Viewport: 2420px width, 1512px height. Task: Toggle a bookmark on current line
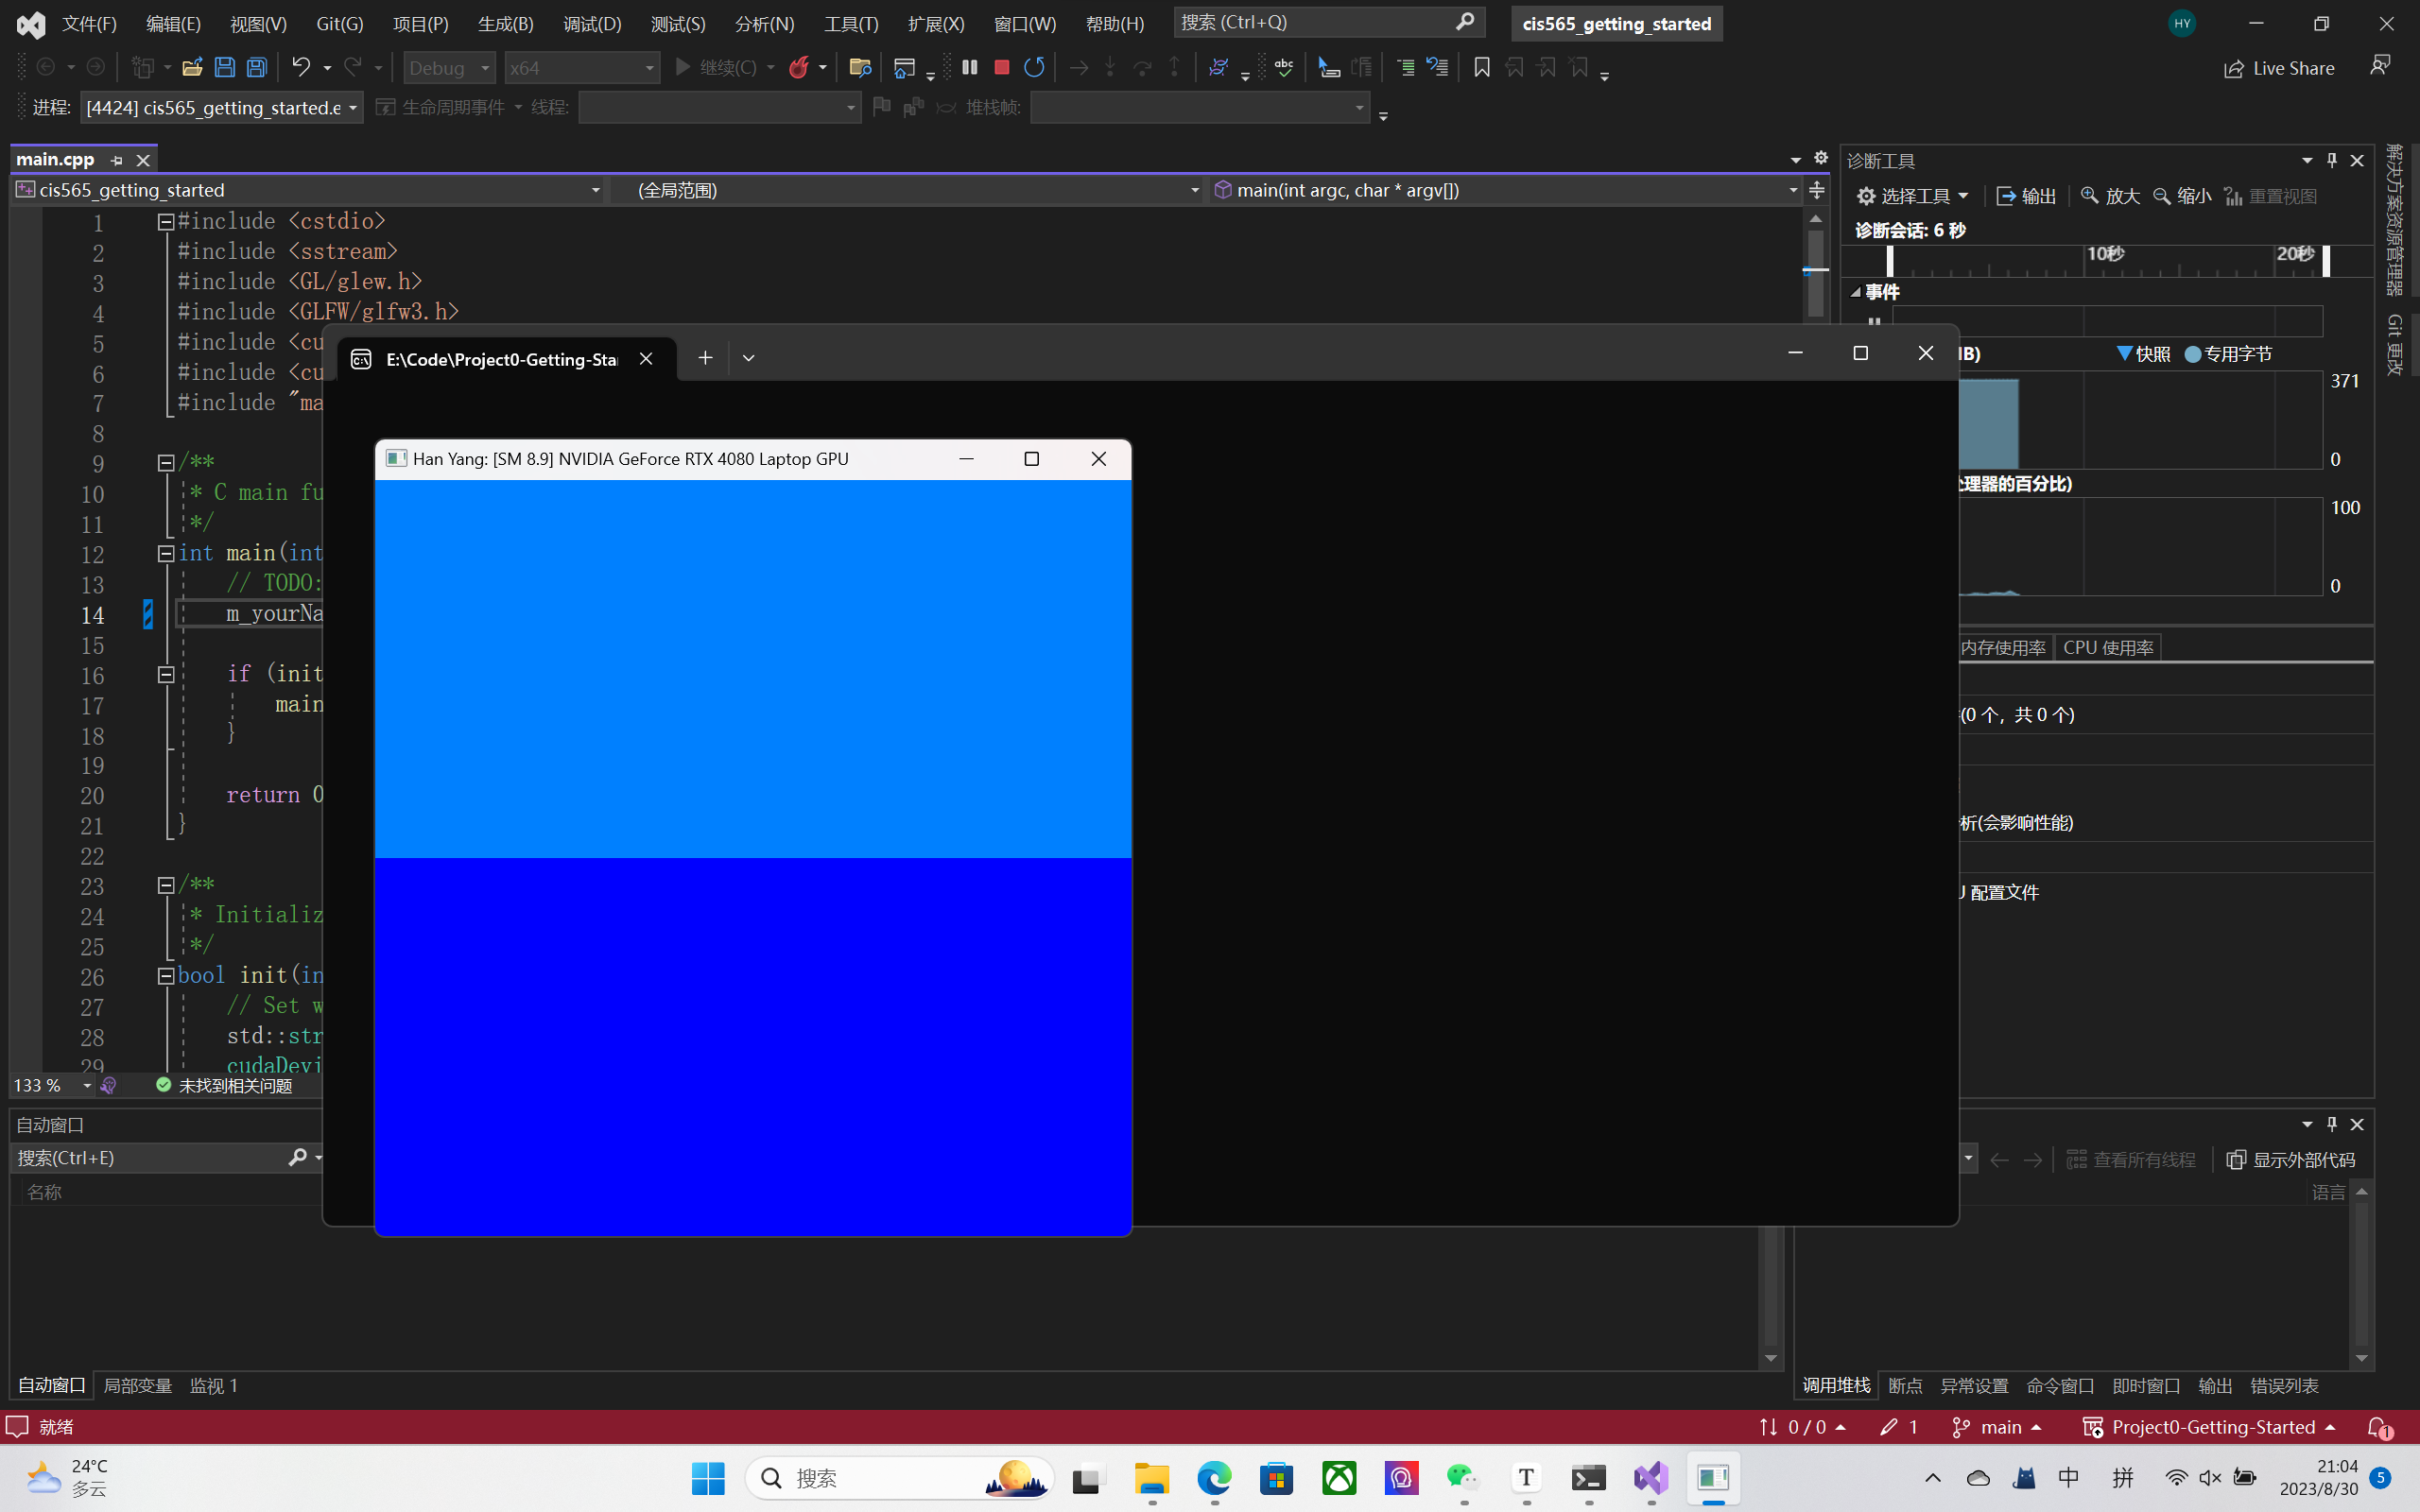[x=1481, y=67]
